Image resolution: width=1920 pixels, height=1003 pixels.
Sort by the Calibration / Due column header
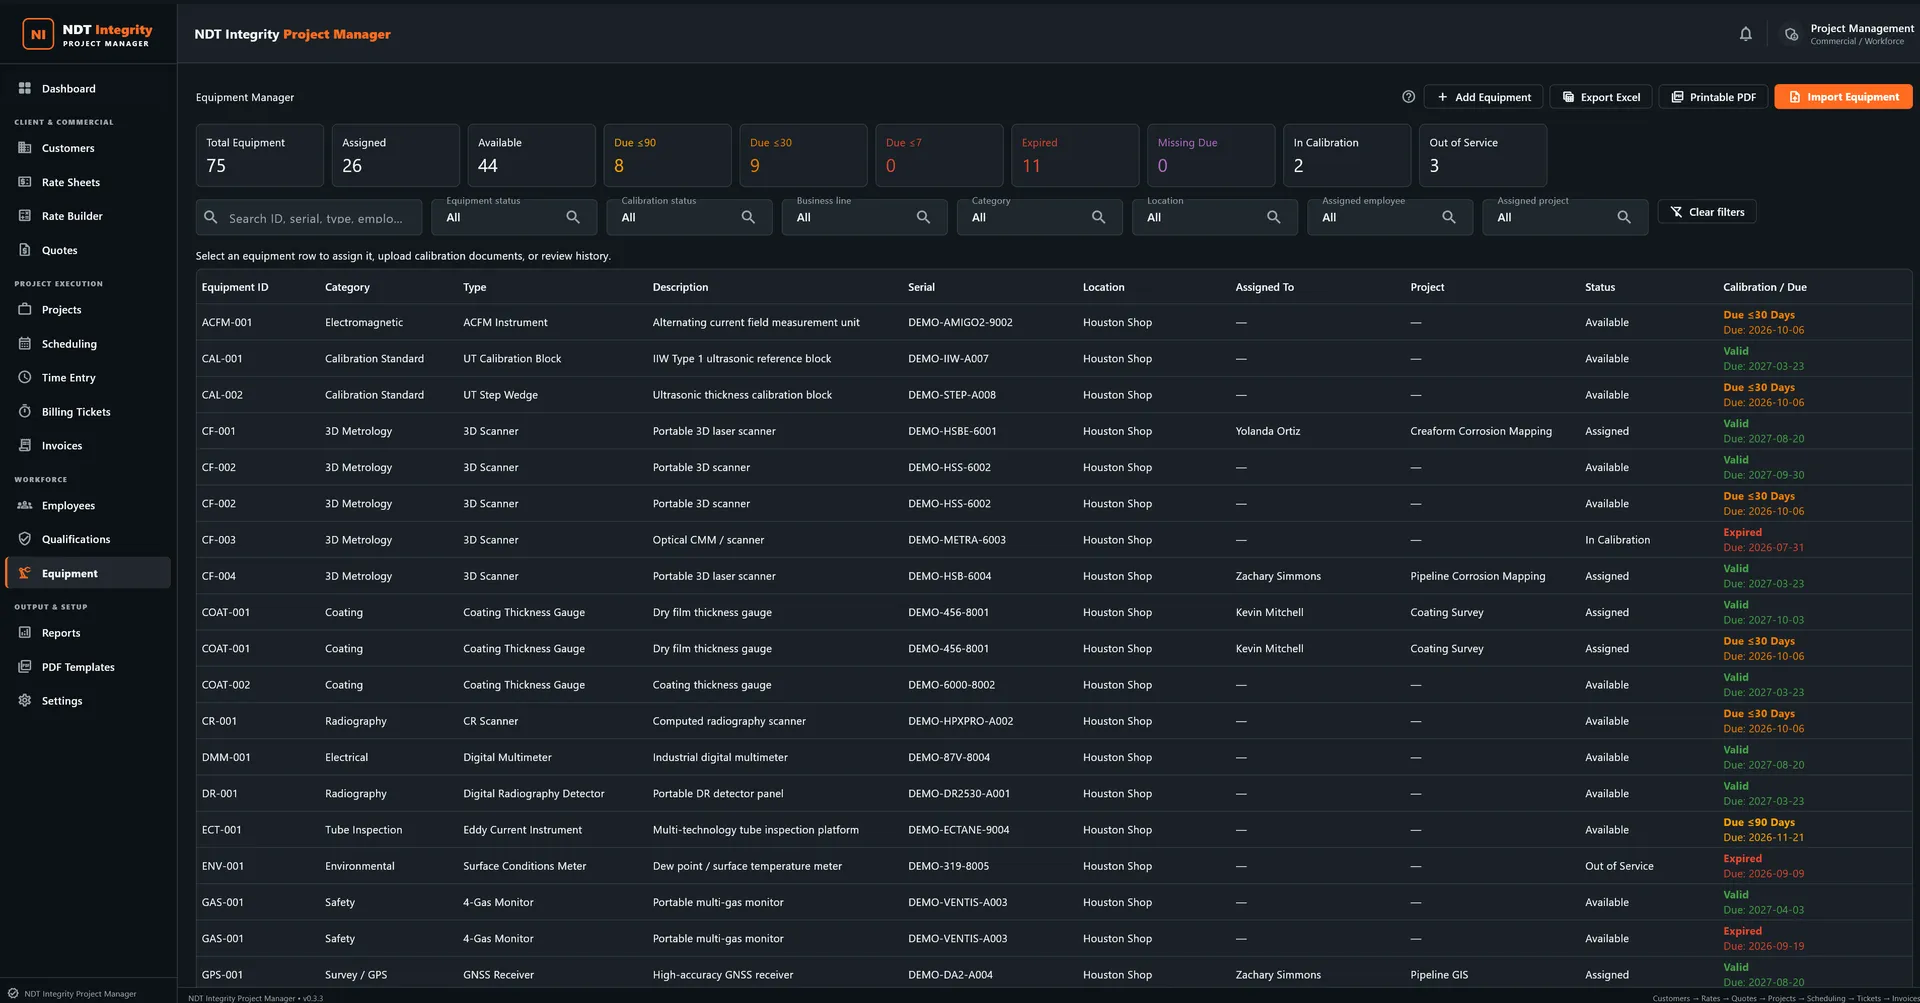pos(1764,287)
